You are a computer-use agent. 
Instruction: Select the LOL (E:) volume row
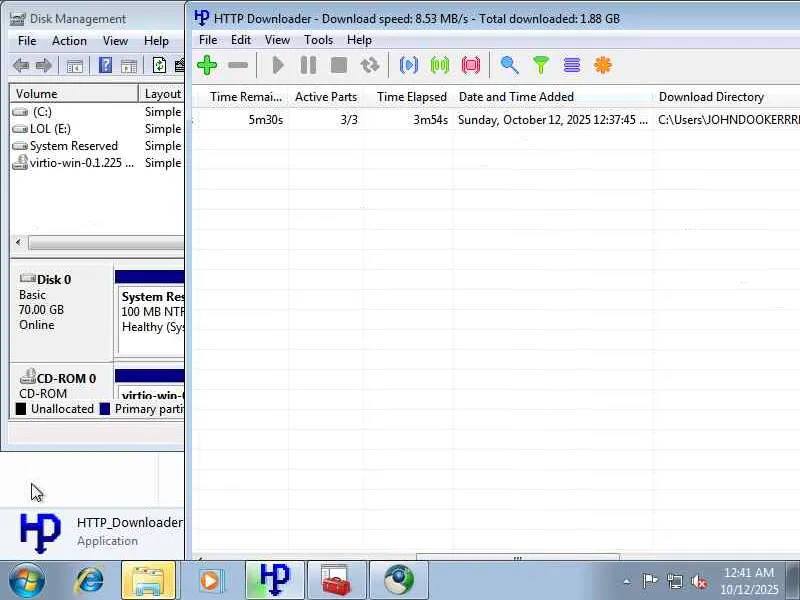[97, 129]
